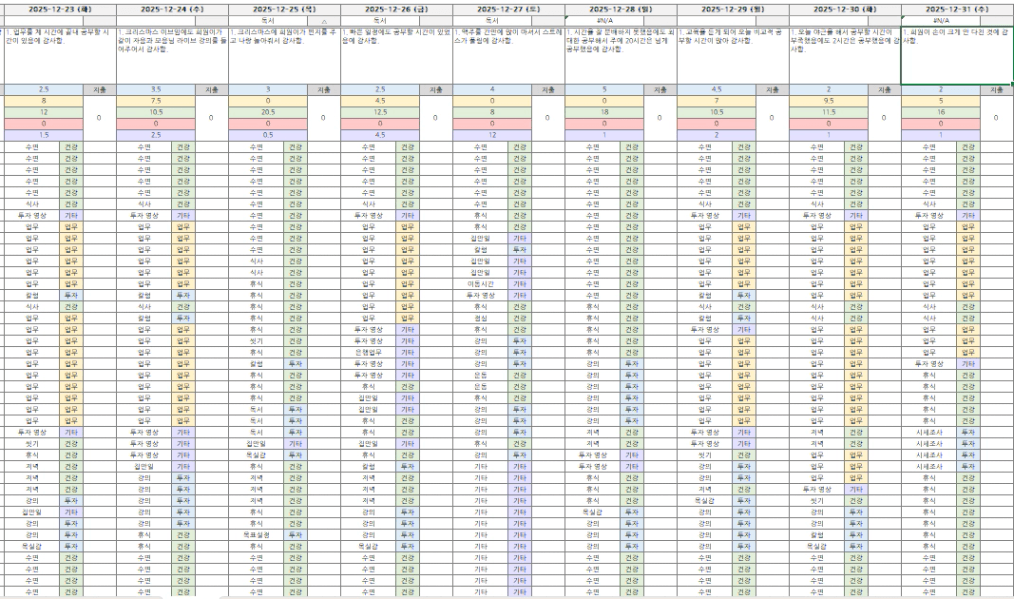Click the 독서 cell under 2025-12-26
Viewport: 1014px width, 599px height.
380,21
